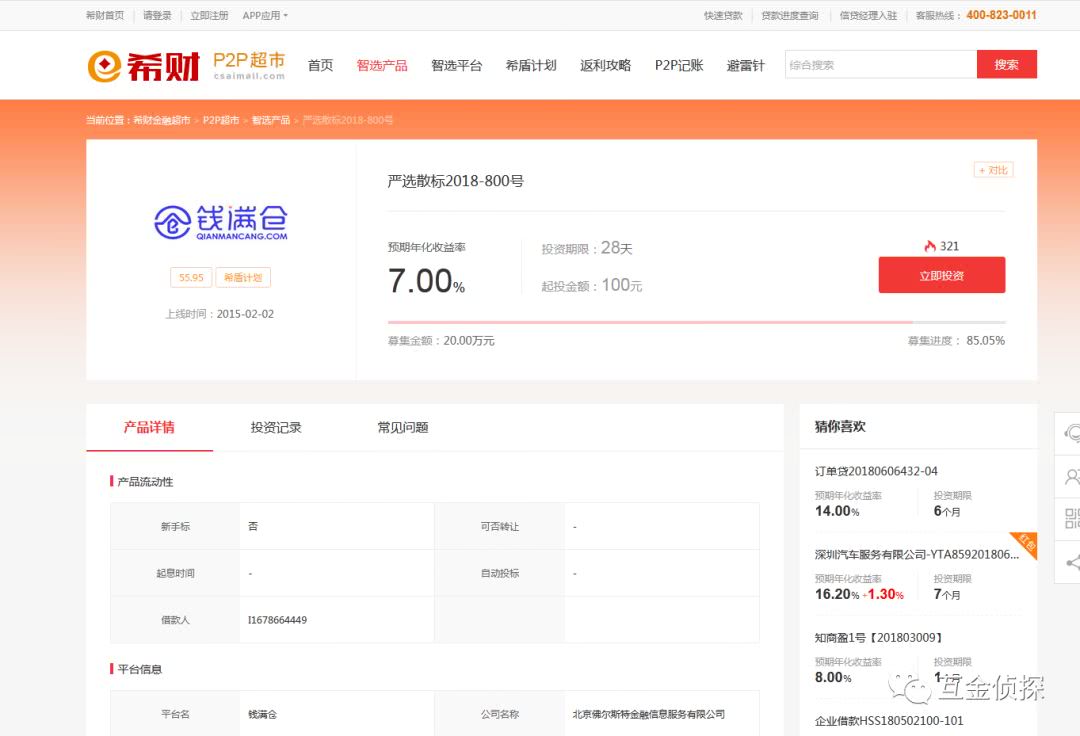Open 深圳汽车服务有限公司 recommended product
This screenshot has width=1080, height=736.
[x=917, y=554]
